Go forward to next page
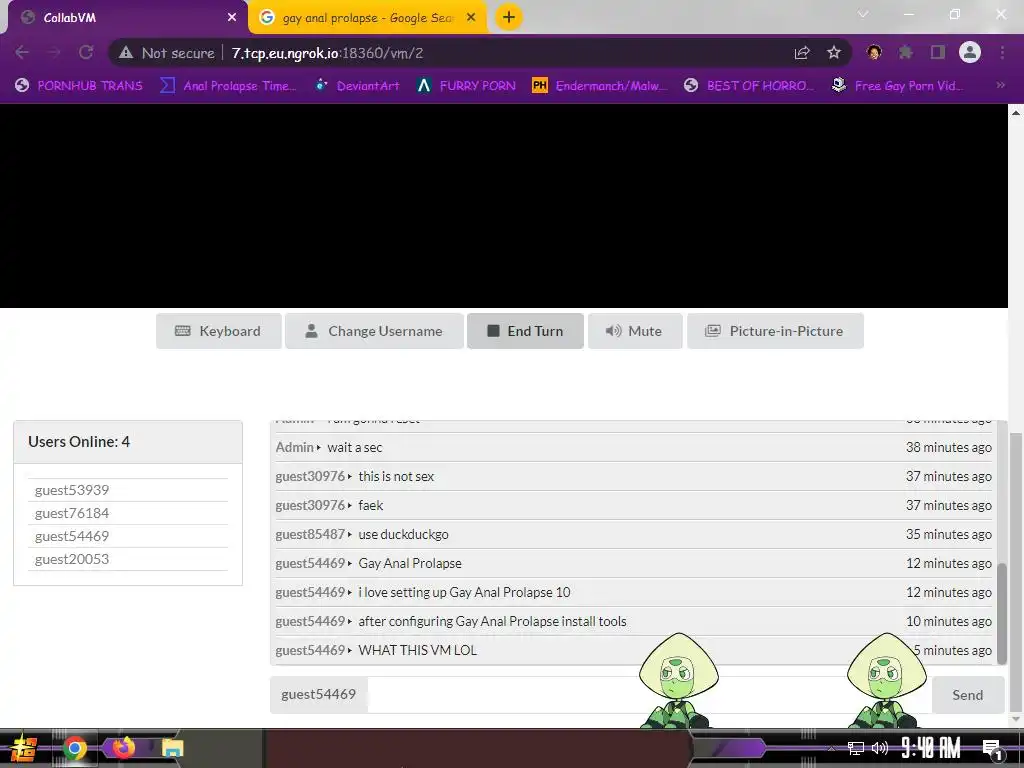The height and width of the screenshot is (768, 1024). [x=54, y=53]
